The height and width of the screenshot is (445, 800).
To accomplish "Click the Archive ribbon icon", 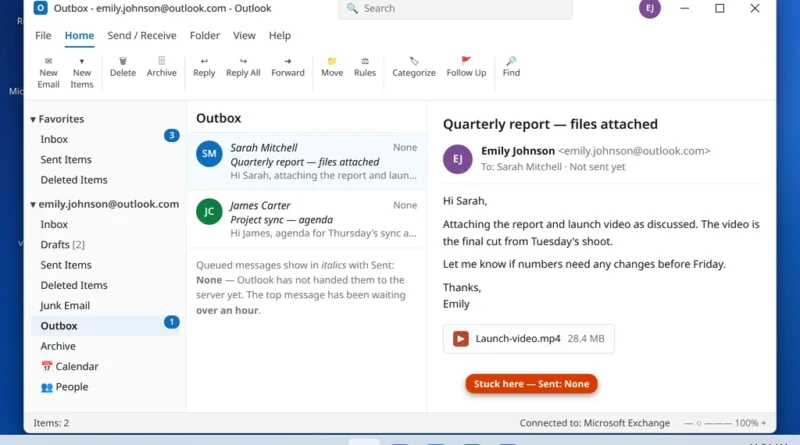I will point(161,61).
